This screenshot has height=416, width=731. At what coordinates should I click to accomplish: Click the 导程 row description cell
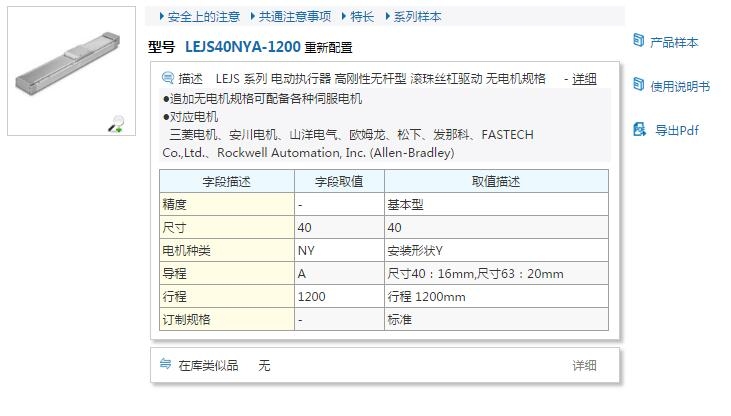coord(475,274)
